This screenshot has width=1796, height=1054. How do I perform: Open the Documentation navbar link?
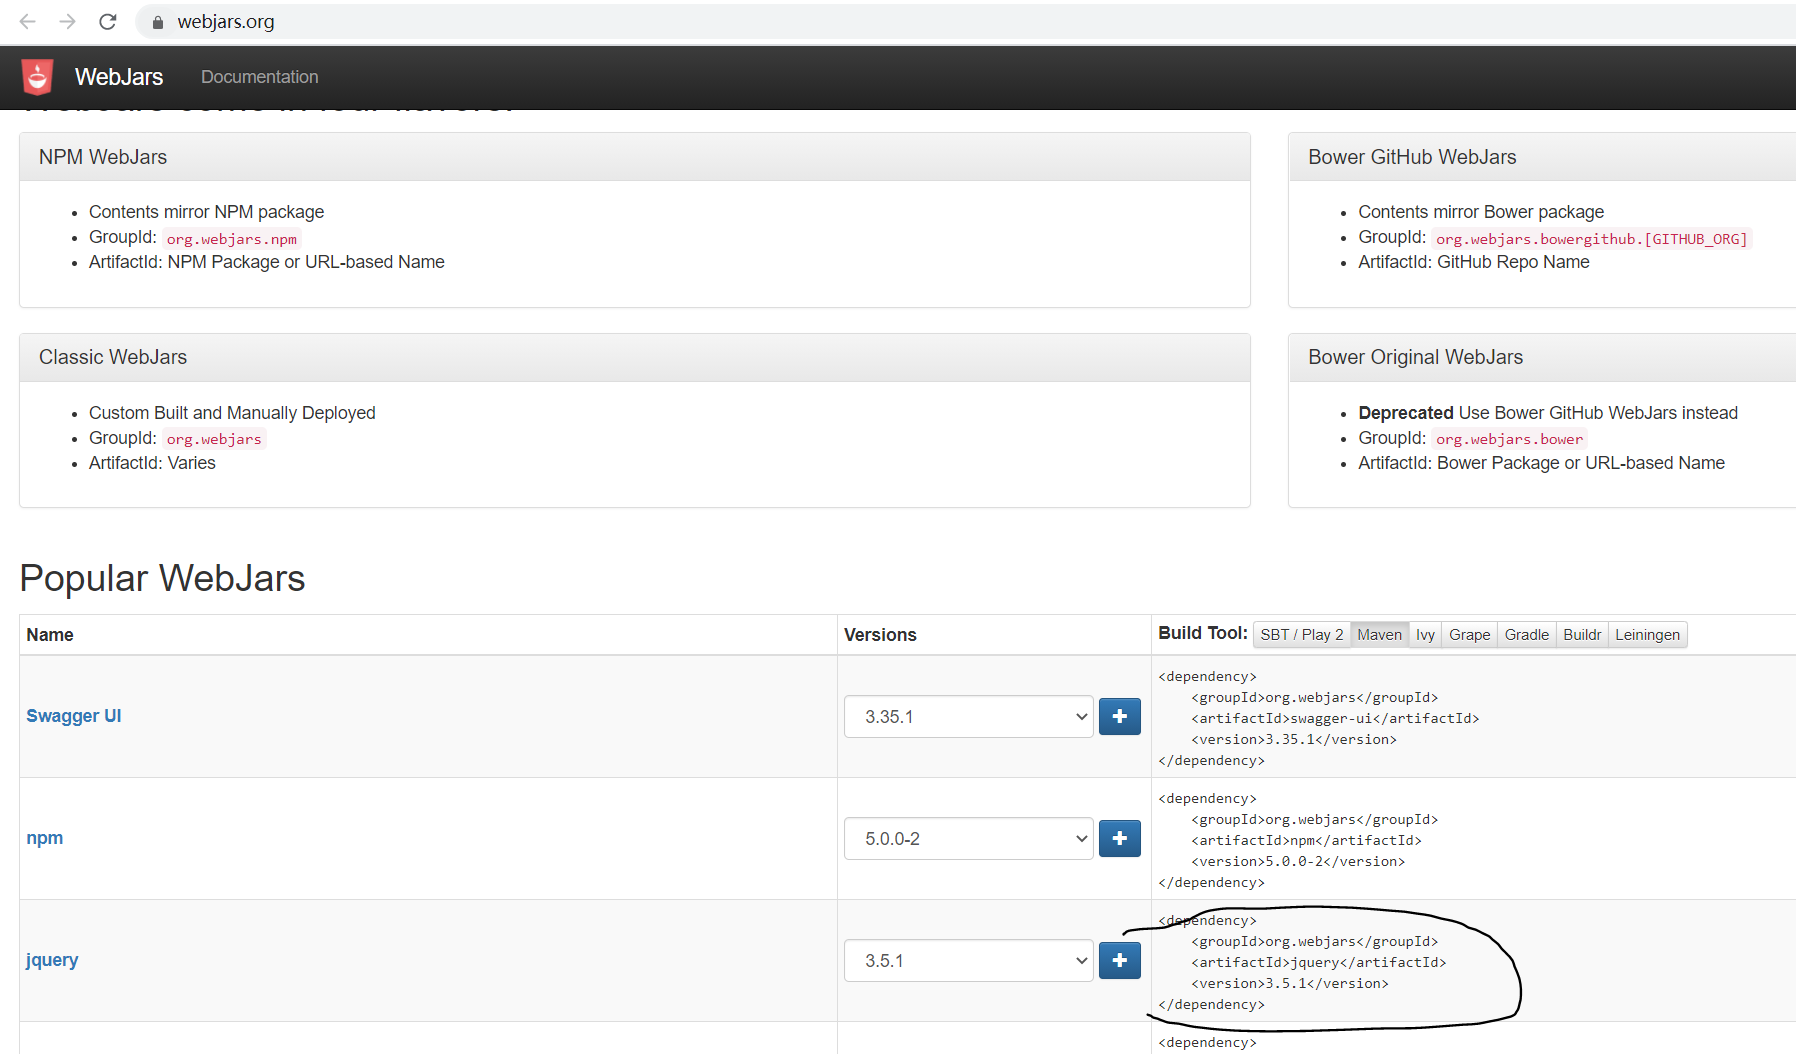point(260,77)
